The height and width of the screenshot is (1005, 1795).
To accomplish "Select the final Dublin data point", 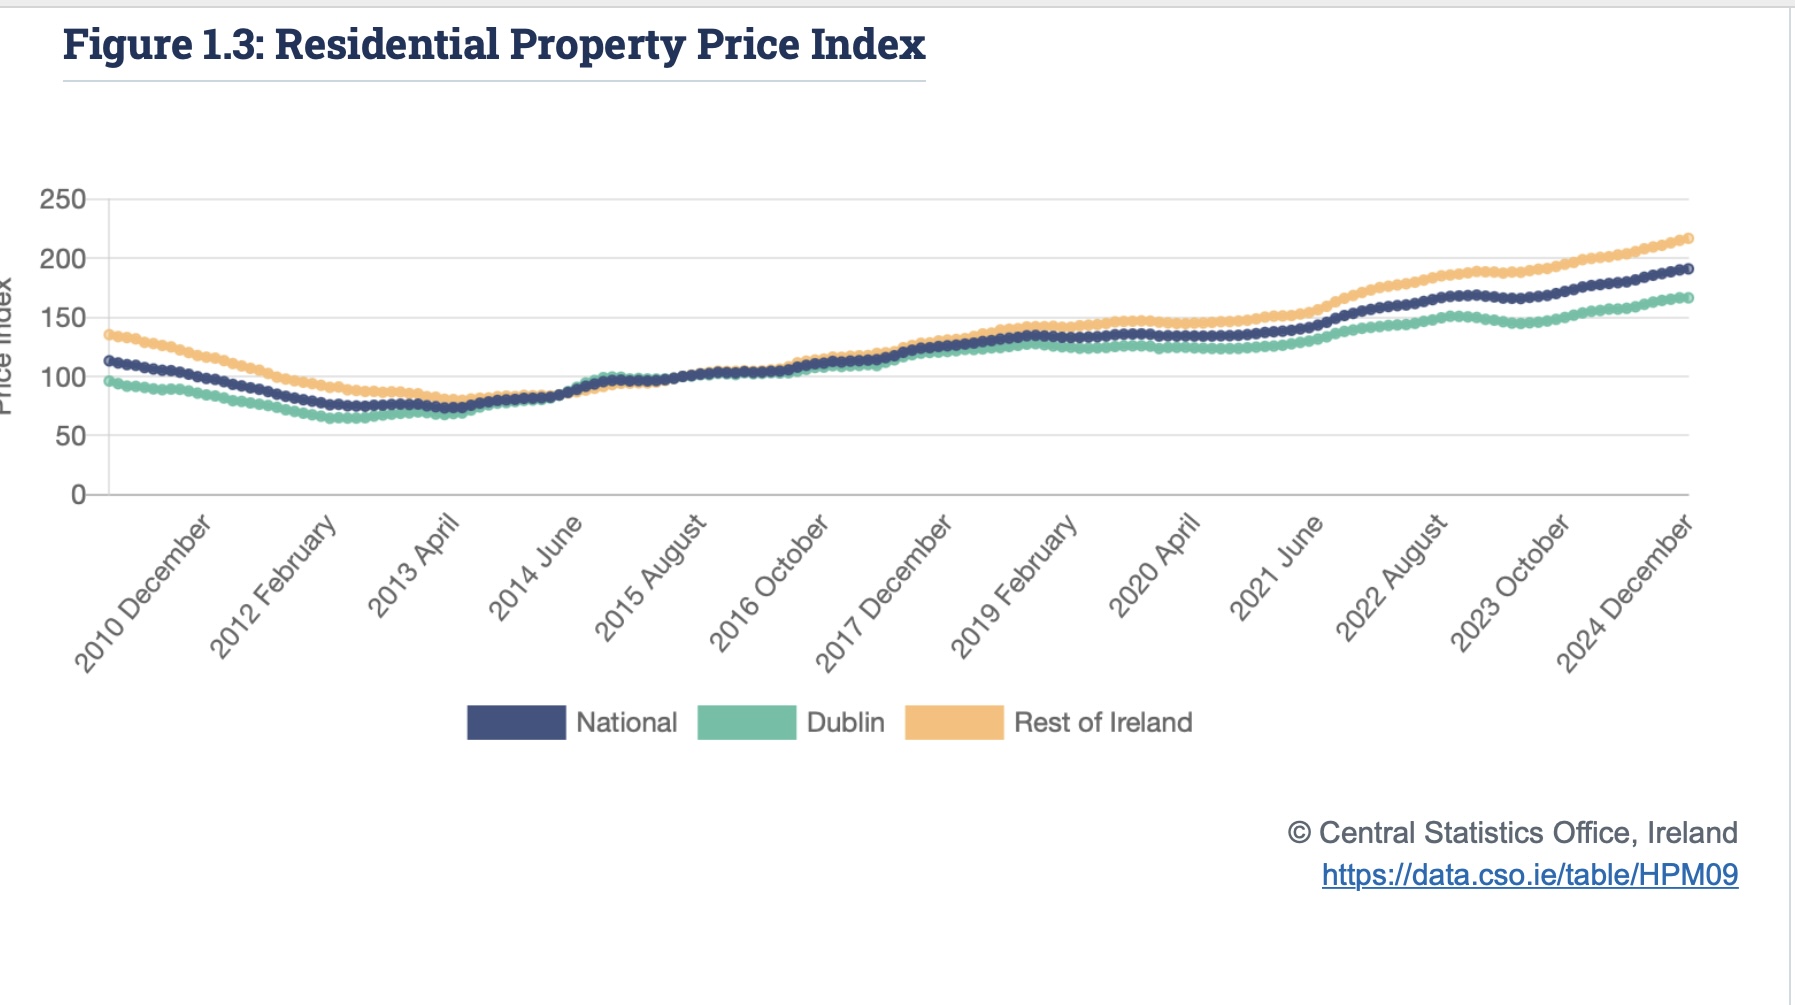I will pos(1688,298).
